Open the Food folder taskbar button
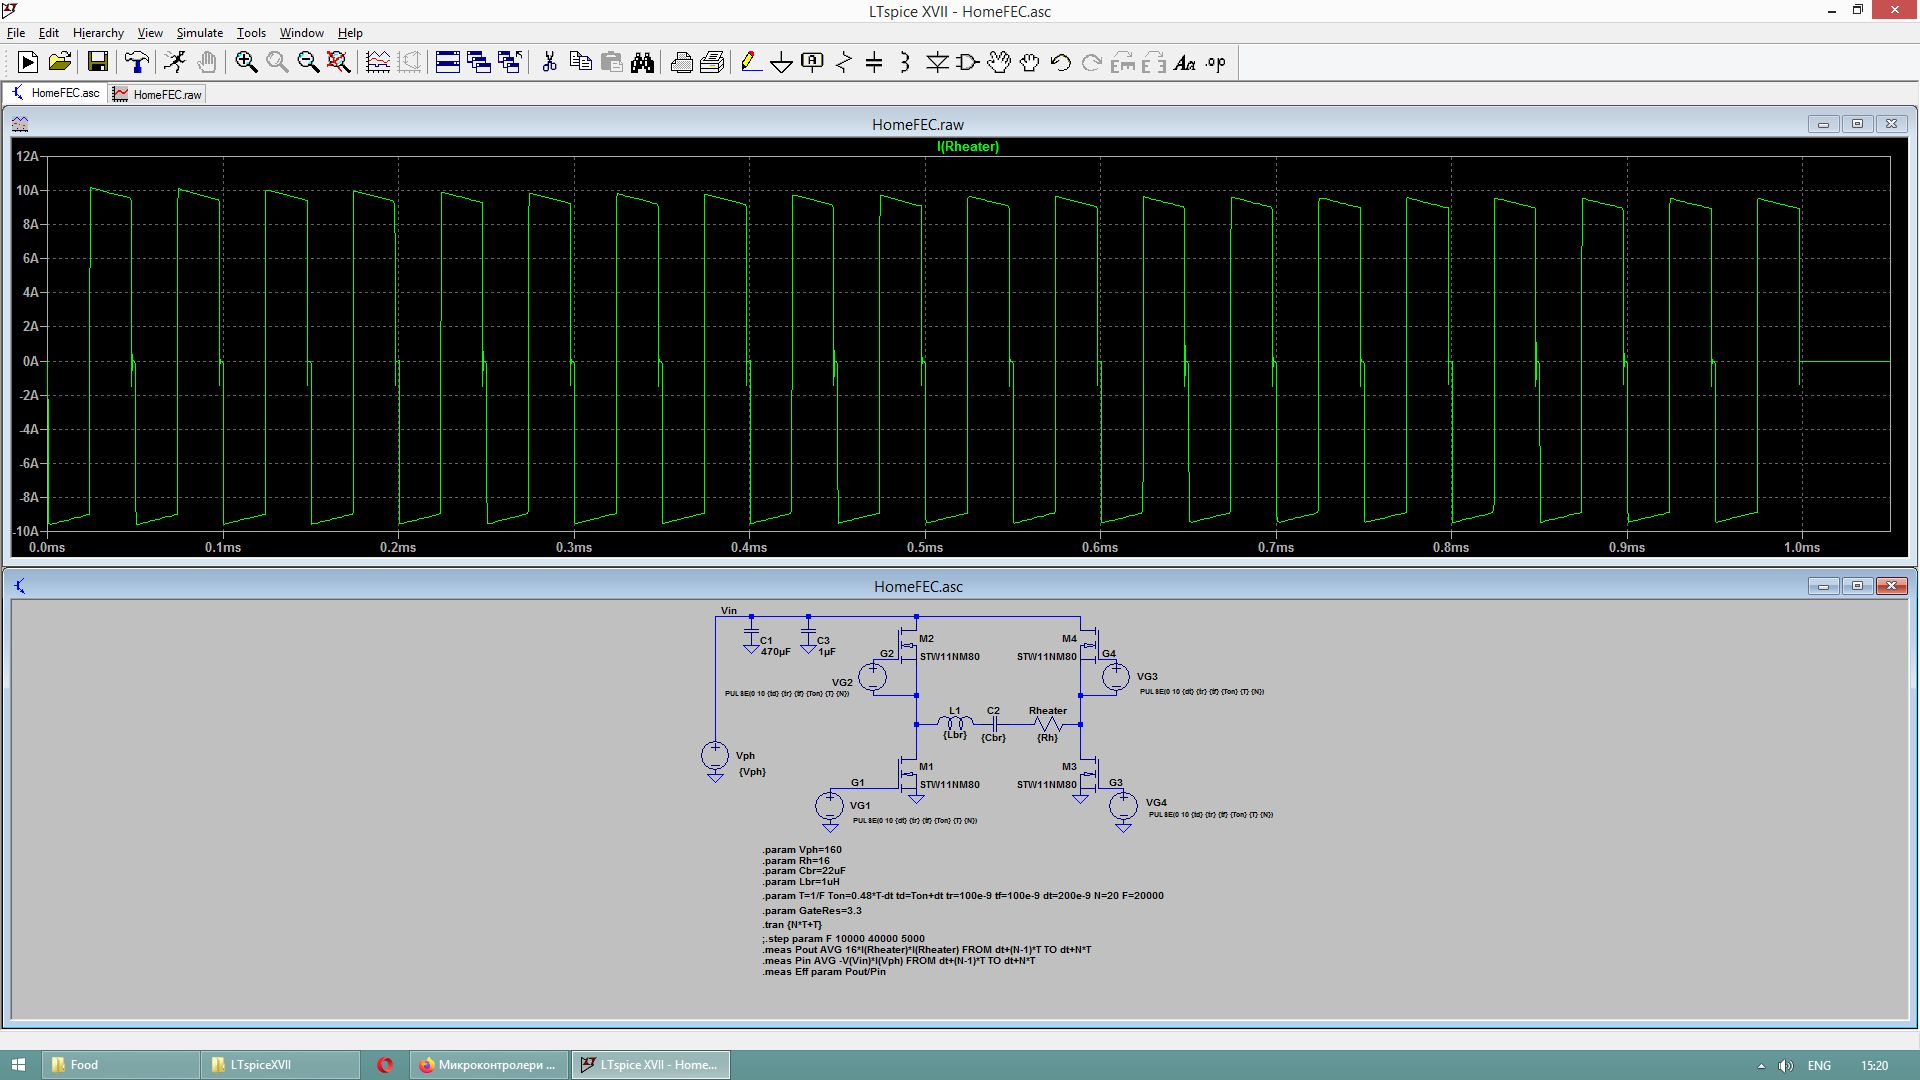The width and height of the screenshot is (1920, 1080). [121, 1065]
